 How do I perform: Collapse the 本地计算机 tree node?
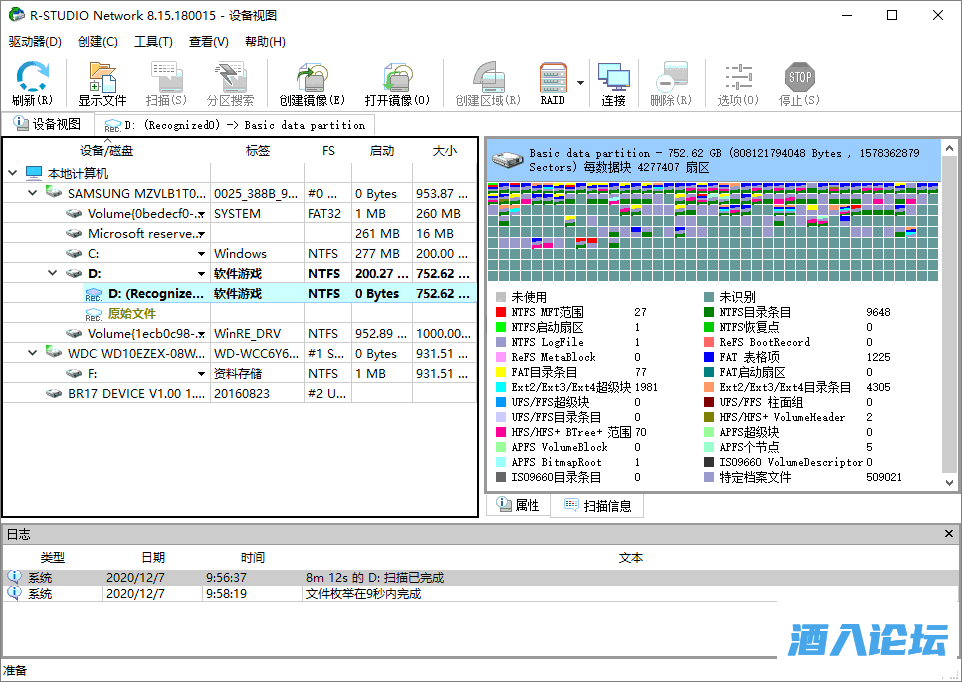(12, 173)
